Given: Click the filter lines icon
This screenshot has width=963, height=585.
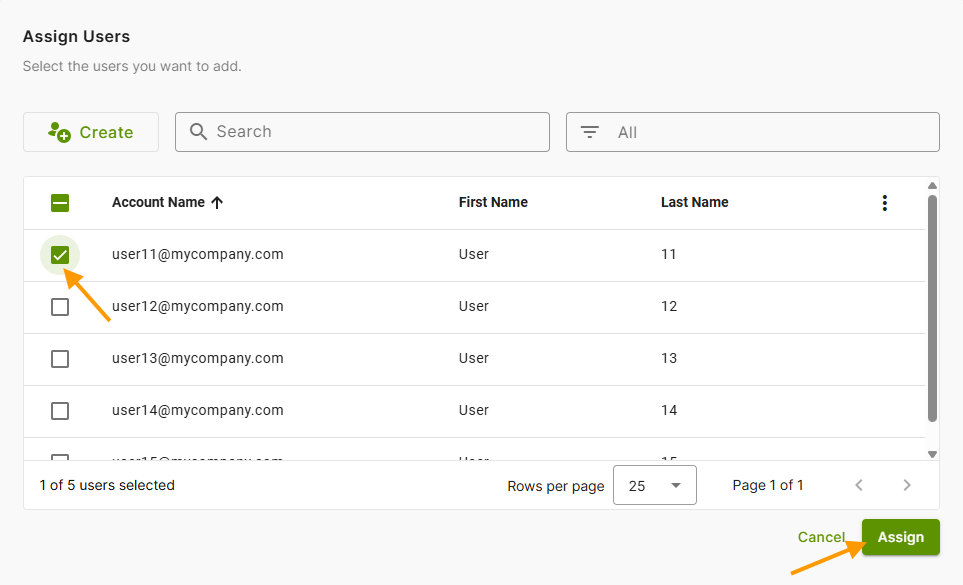Looking at the screenshot, I should click(590, 132).
